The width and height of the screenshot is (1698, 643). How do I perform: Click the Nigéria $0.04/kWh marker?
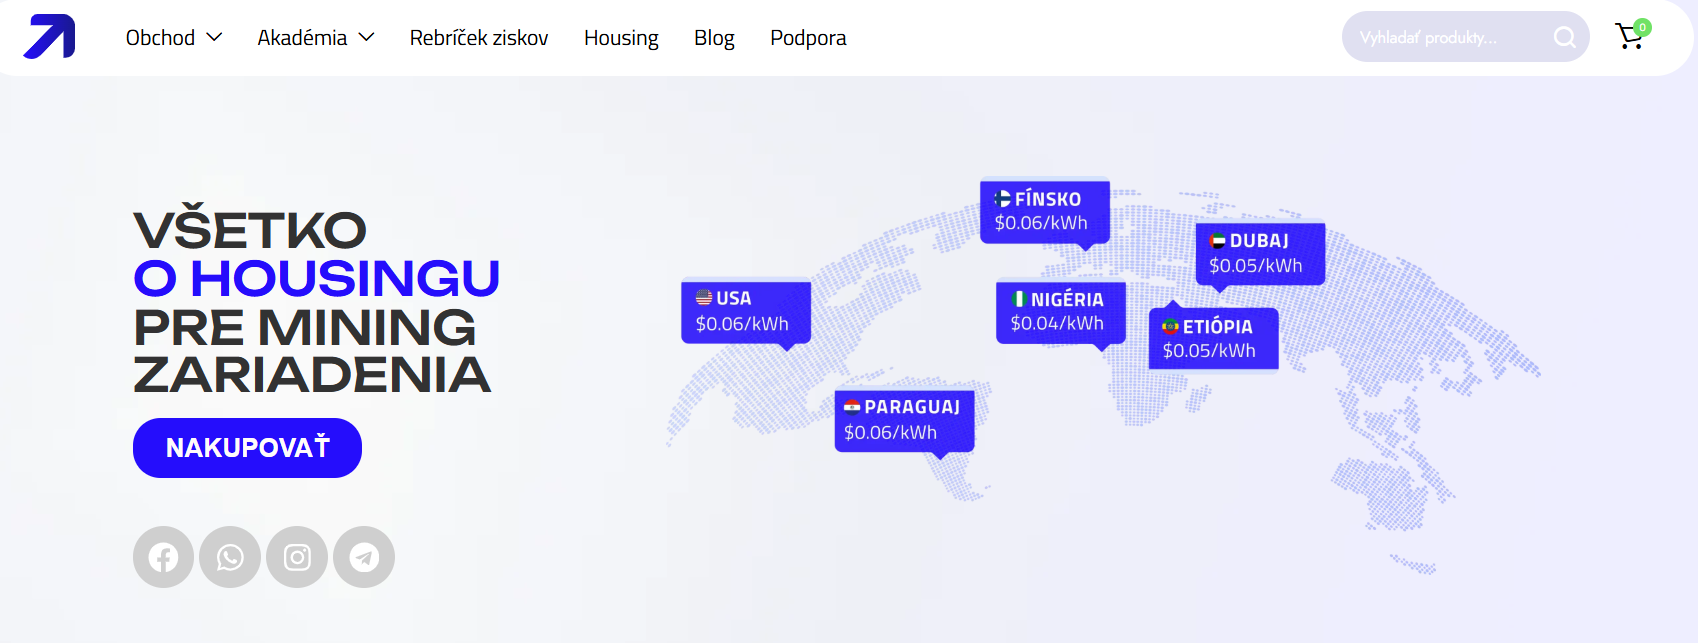pyautogui.click(x=1060, y=311)
